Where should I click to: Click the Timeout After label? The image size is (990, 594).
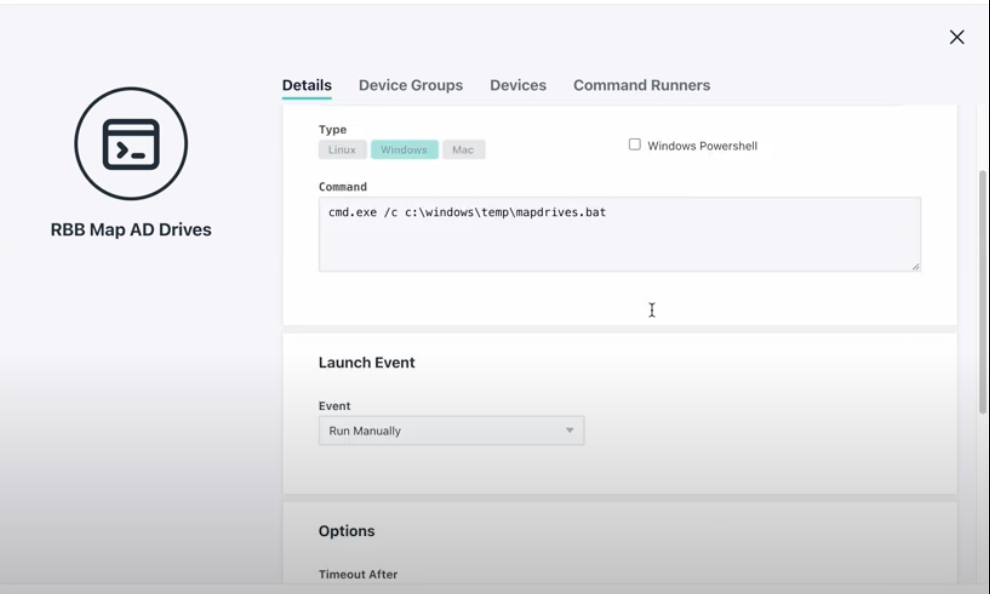pos(358,574)
